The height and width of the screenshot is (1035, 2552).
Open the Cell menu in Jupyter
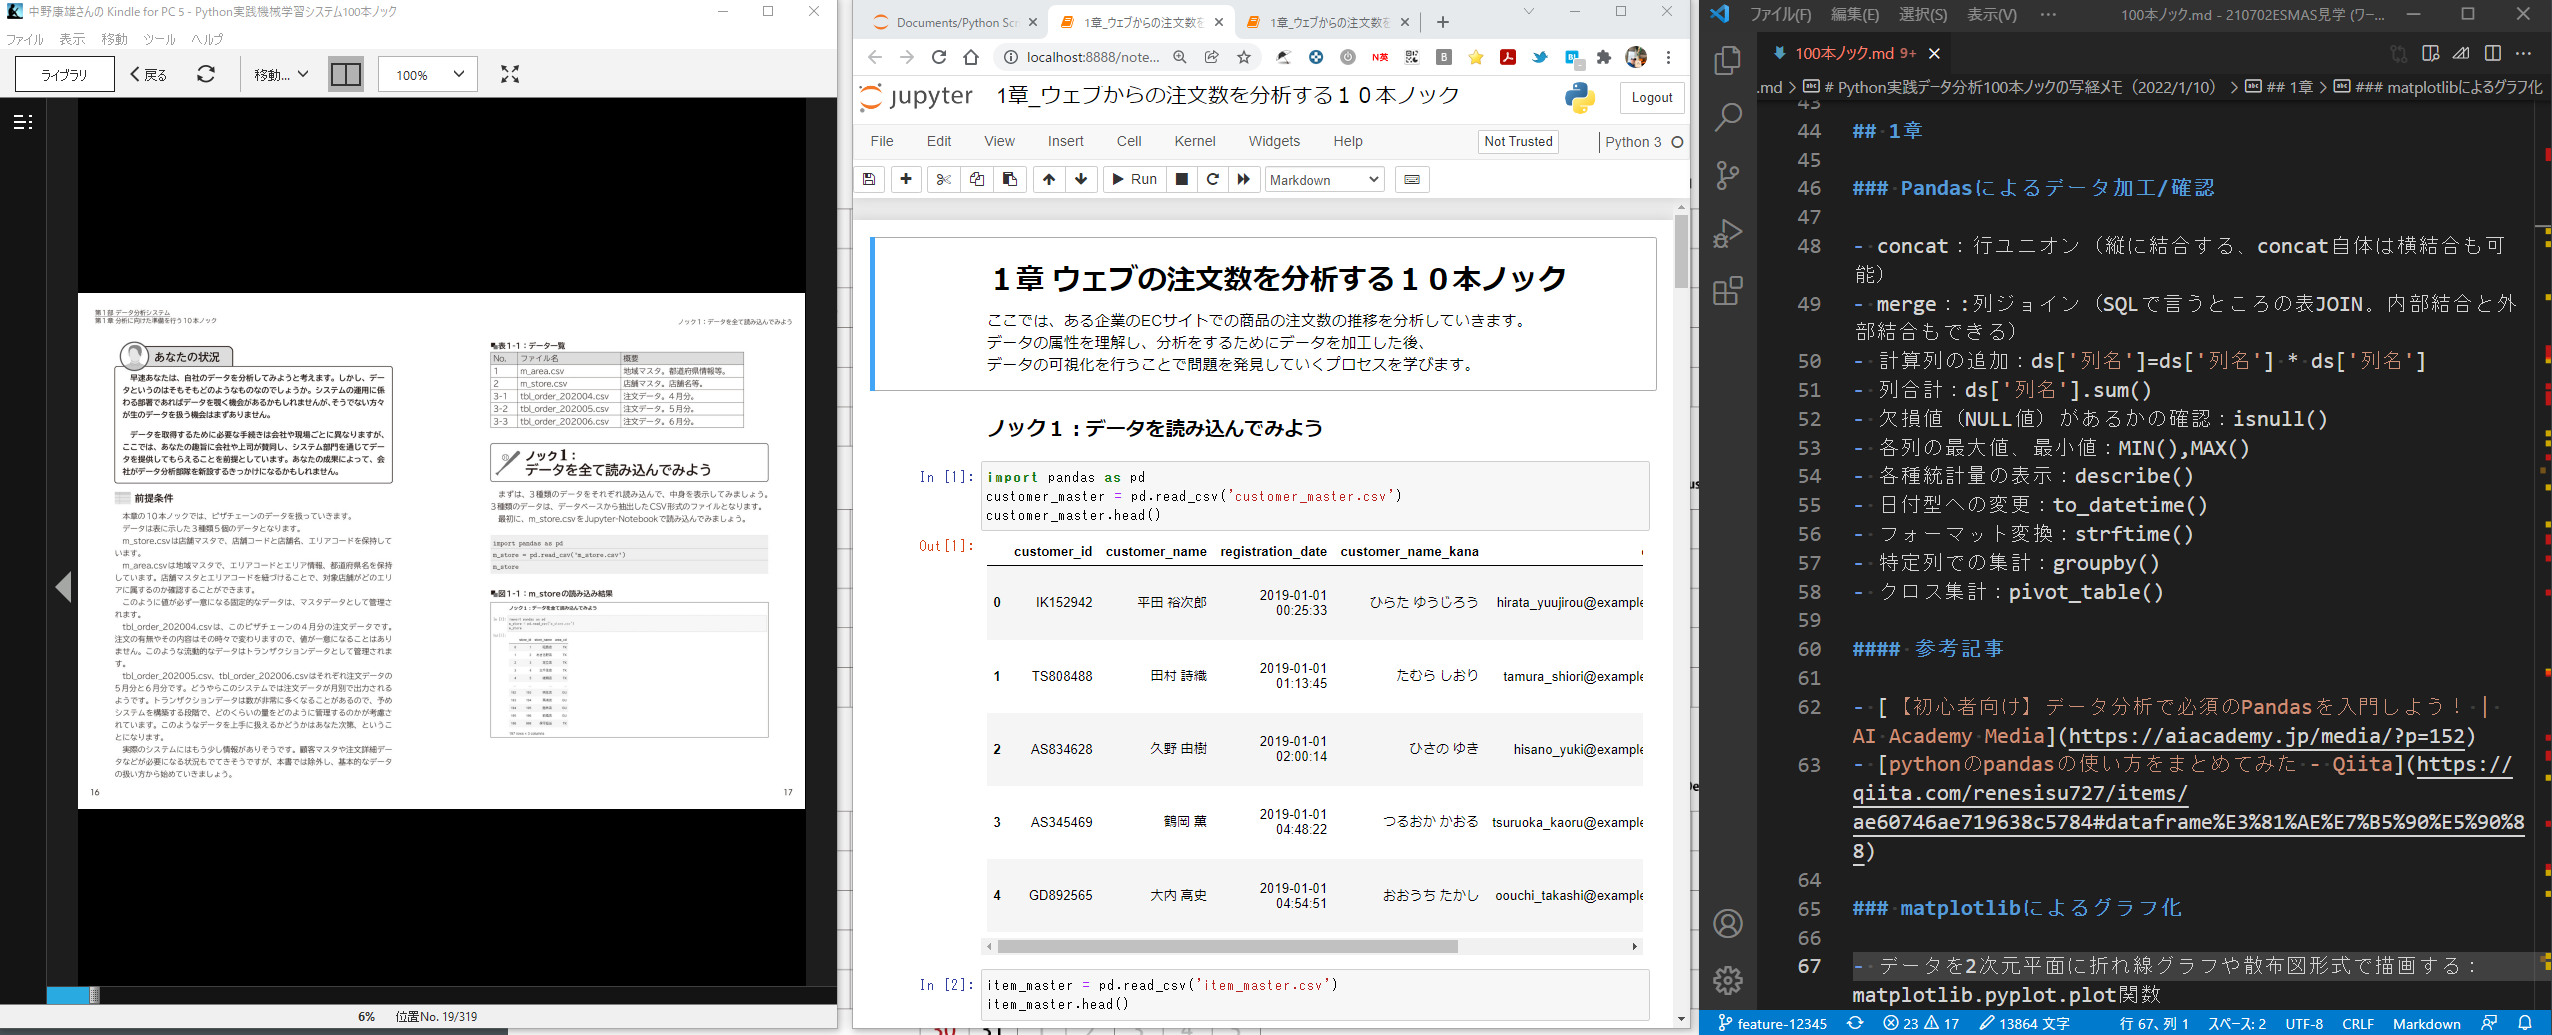pyautogui.click(x=1129, y=142)
